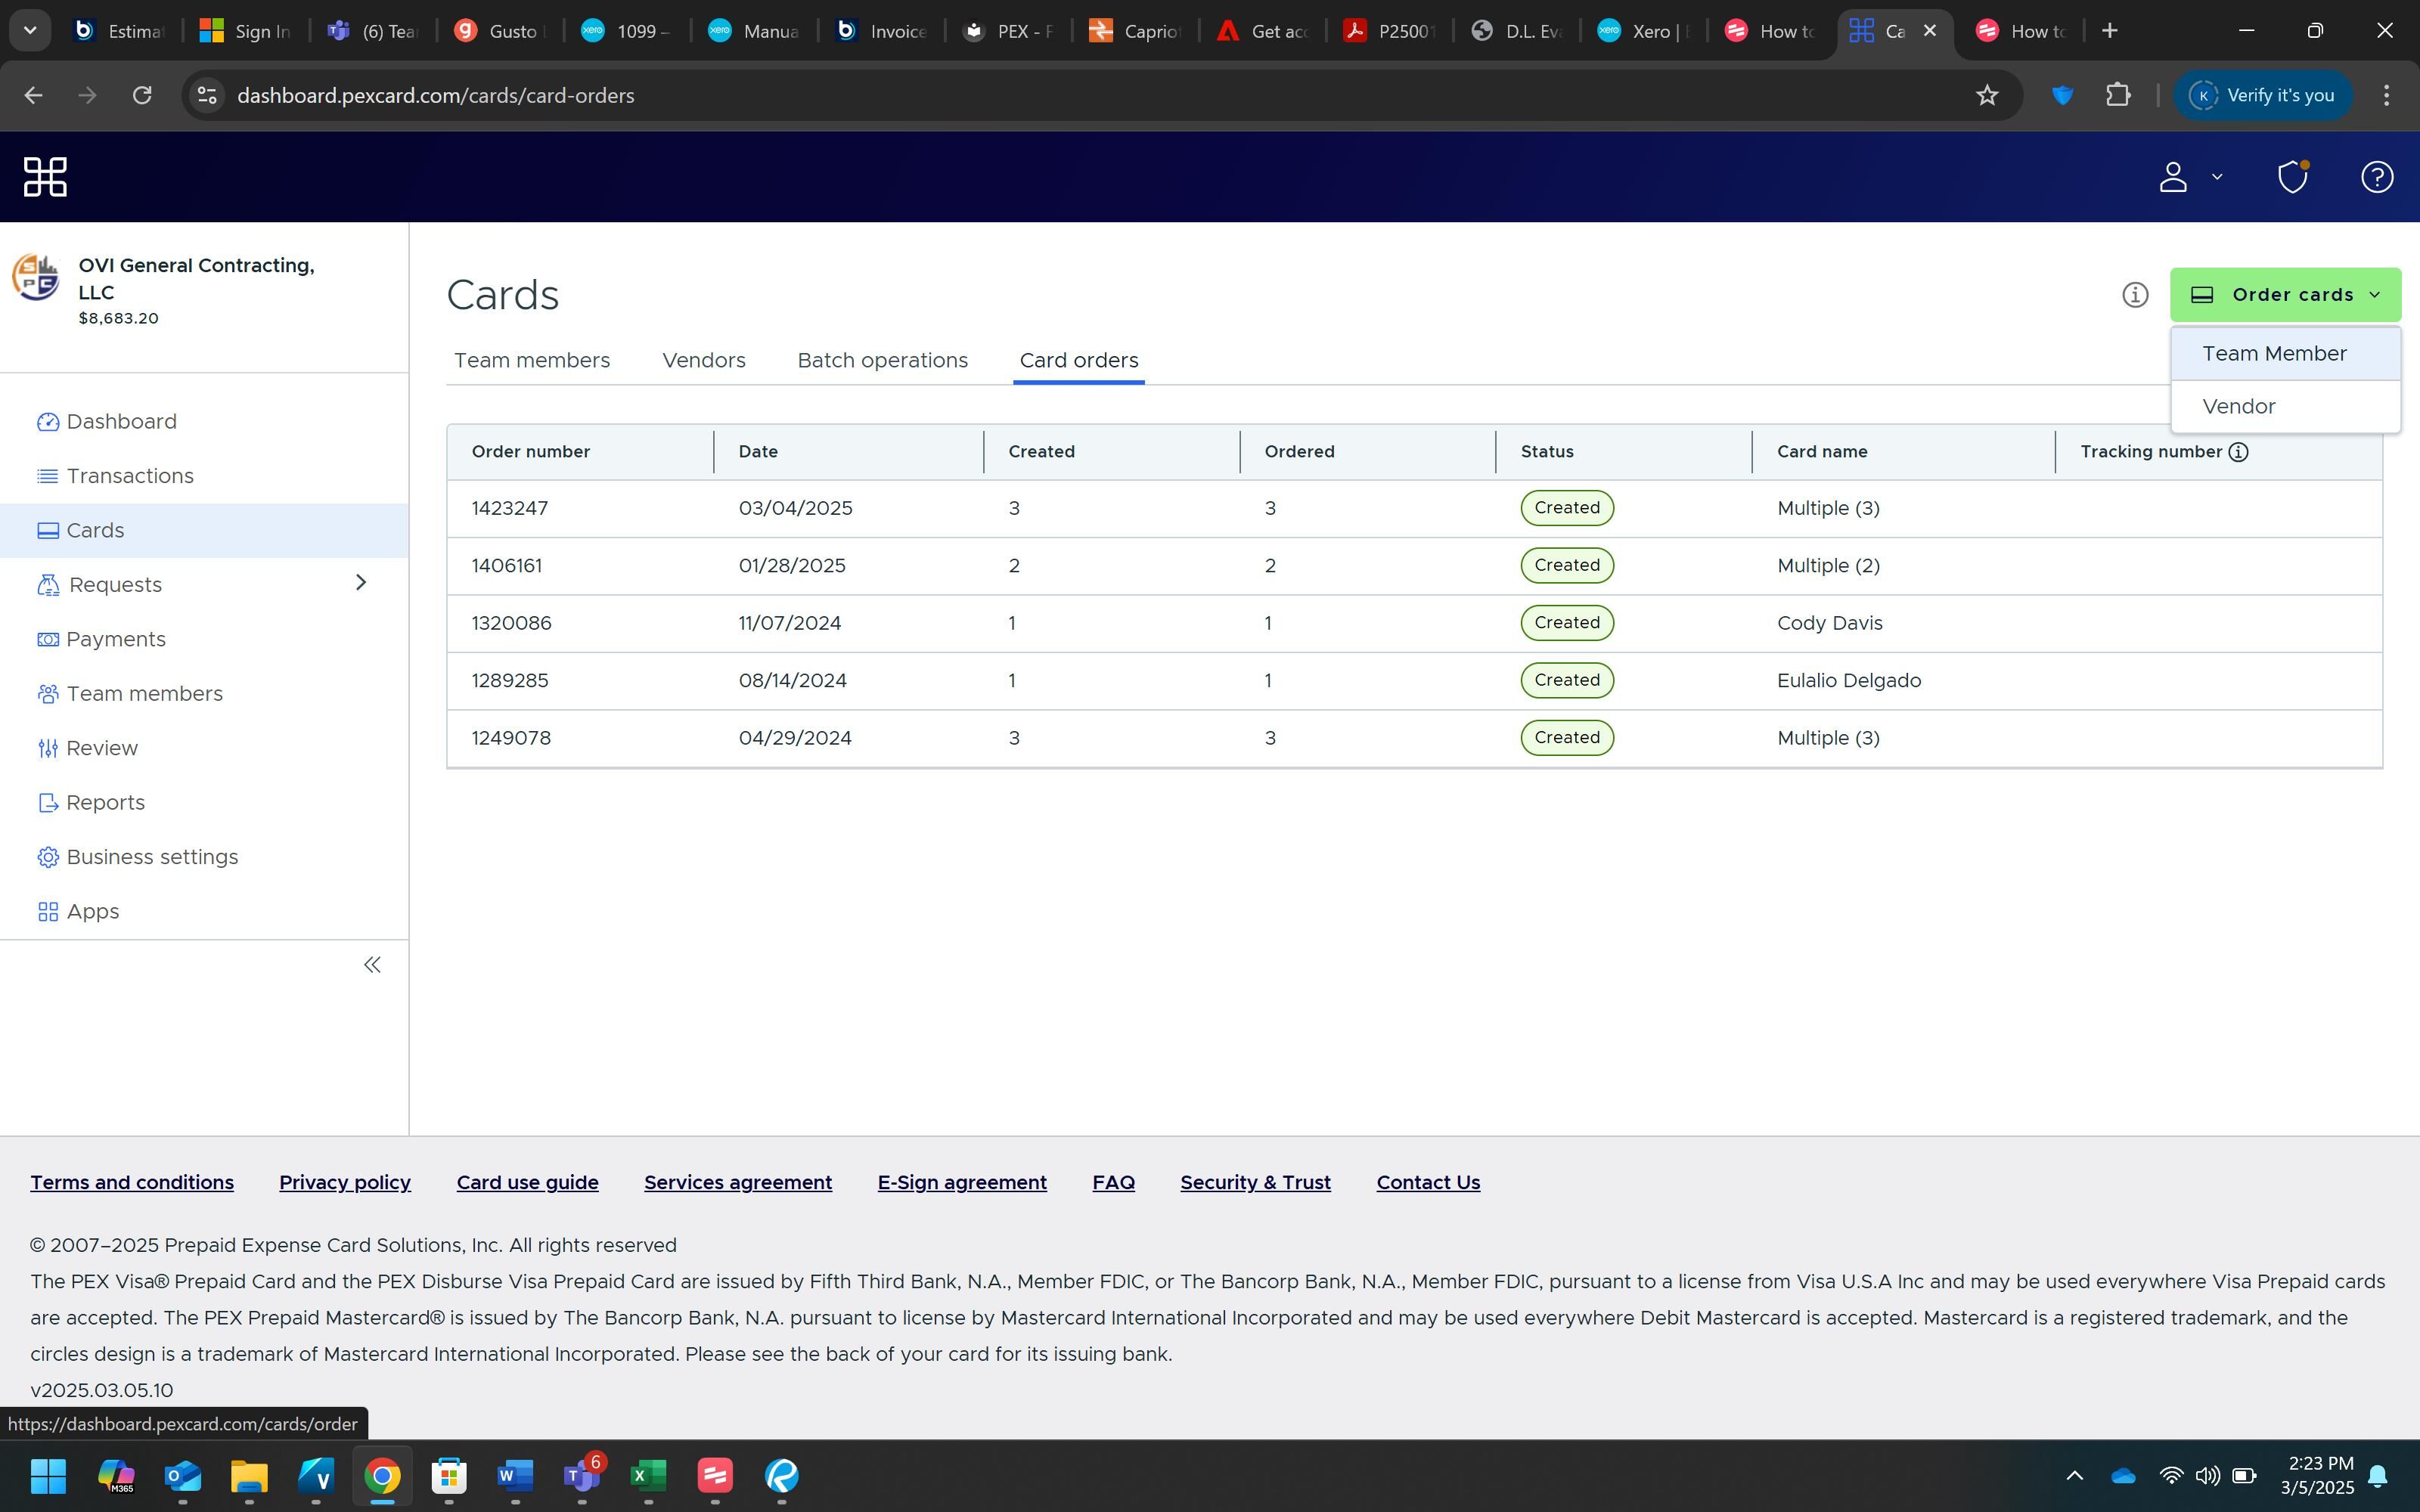Select Team Member from order menu

(2273, 354)
